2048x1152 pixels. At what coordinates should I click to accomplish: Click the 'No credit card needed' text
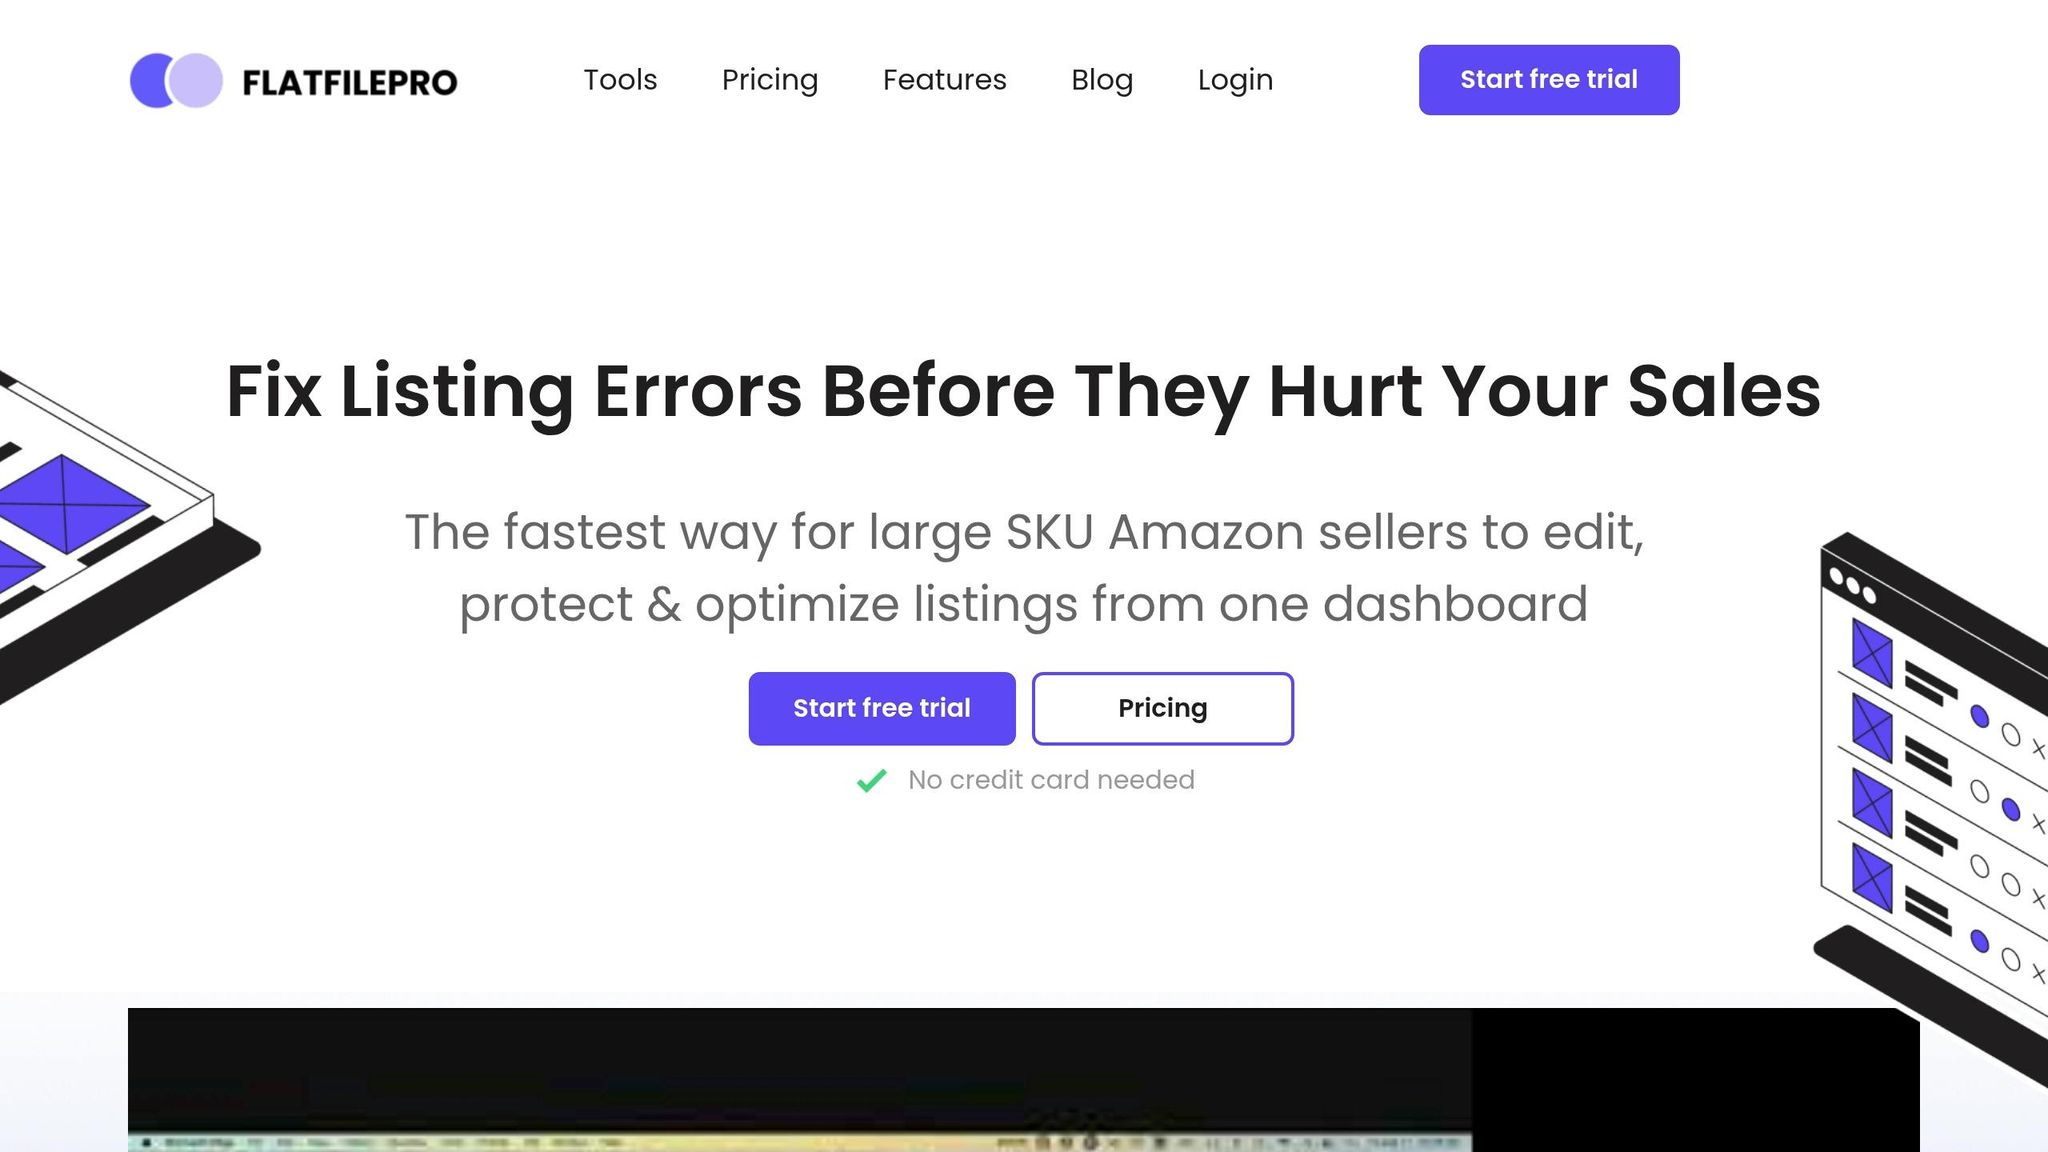coord(1050,779)
